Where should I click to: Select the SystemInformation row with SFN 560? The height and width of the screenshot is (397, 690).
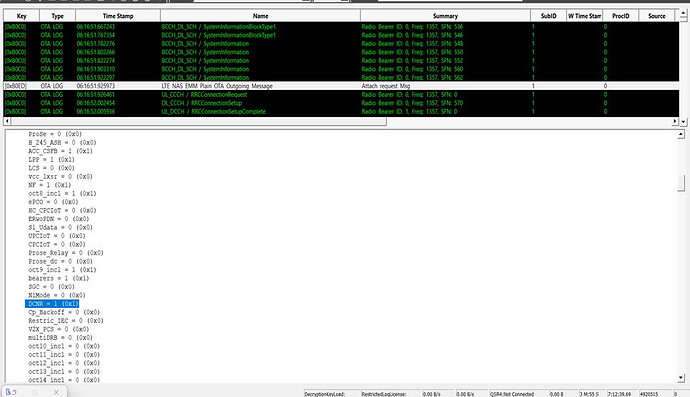(x=341, y=69)
